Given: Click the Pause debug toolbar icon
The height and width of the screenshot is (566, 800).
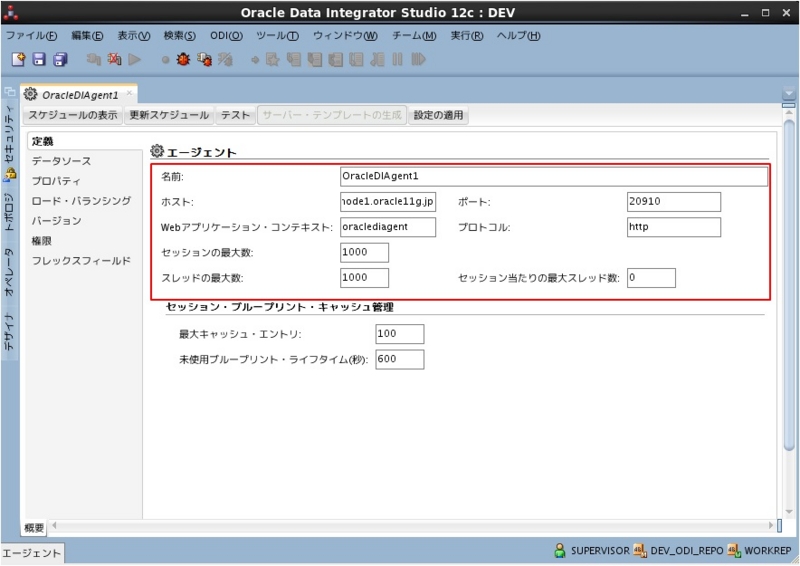Looking at the screenshot, I should pyautogui.click(x=397, y=59).
